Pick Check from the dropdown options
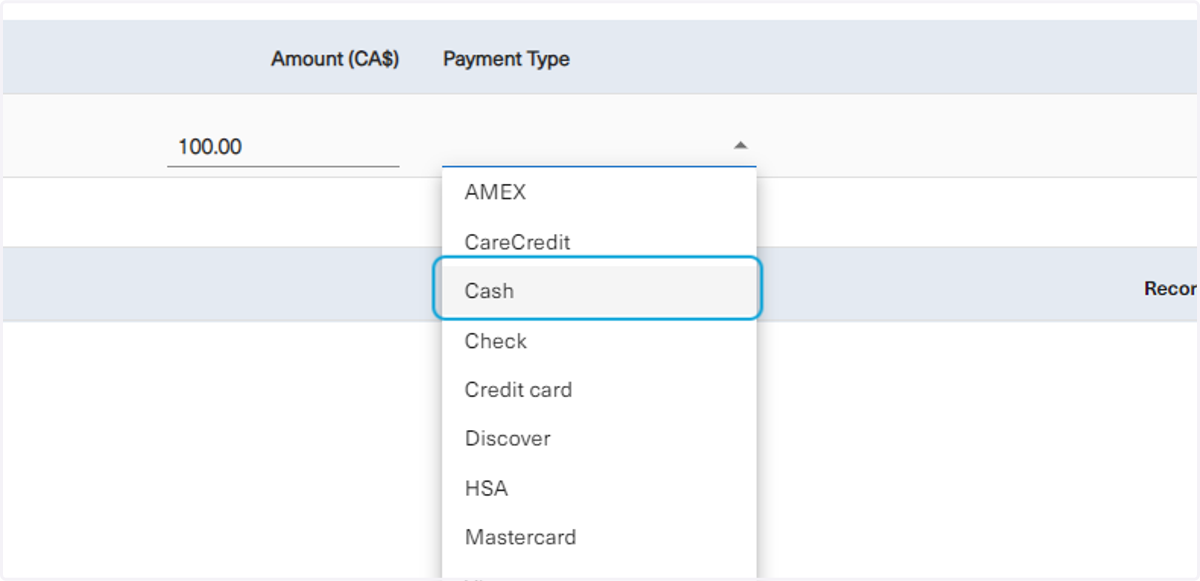 (599, 341)
